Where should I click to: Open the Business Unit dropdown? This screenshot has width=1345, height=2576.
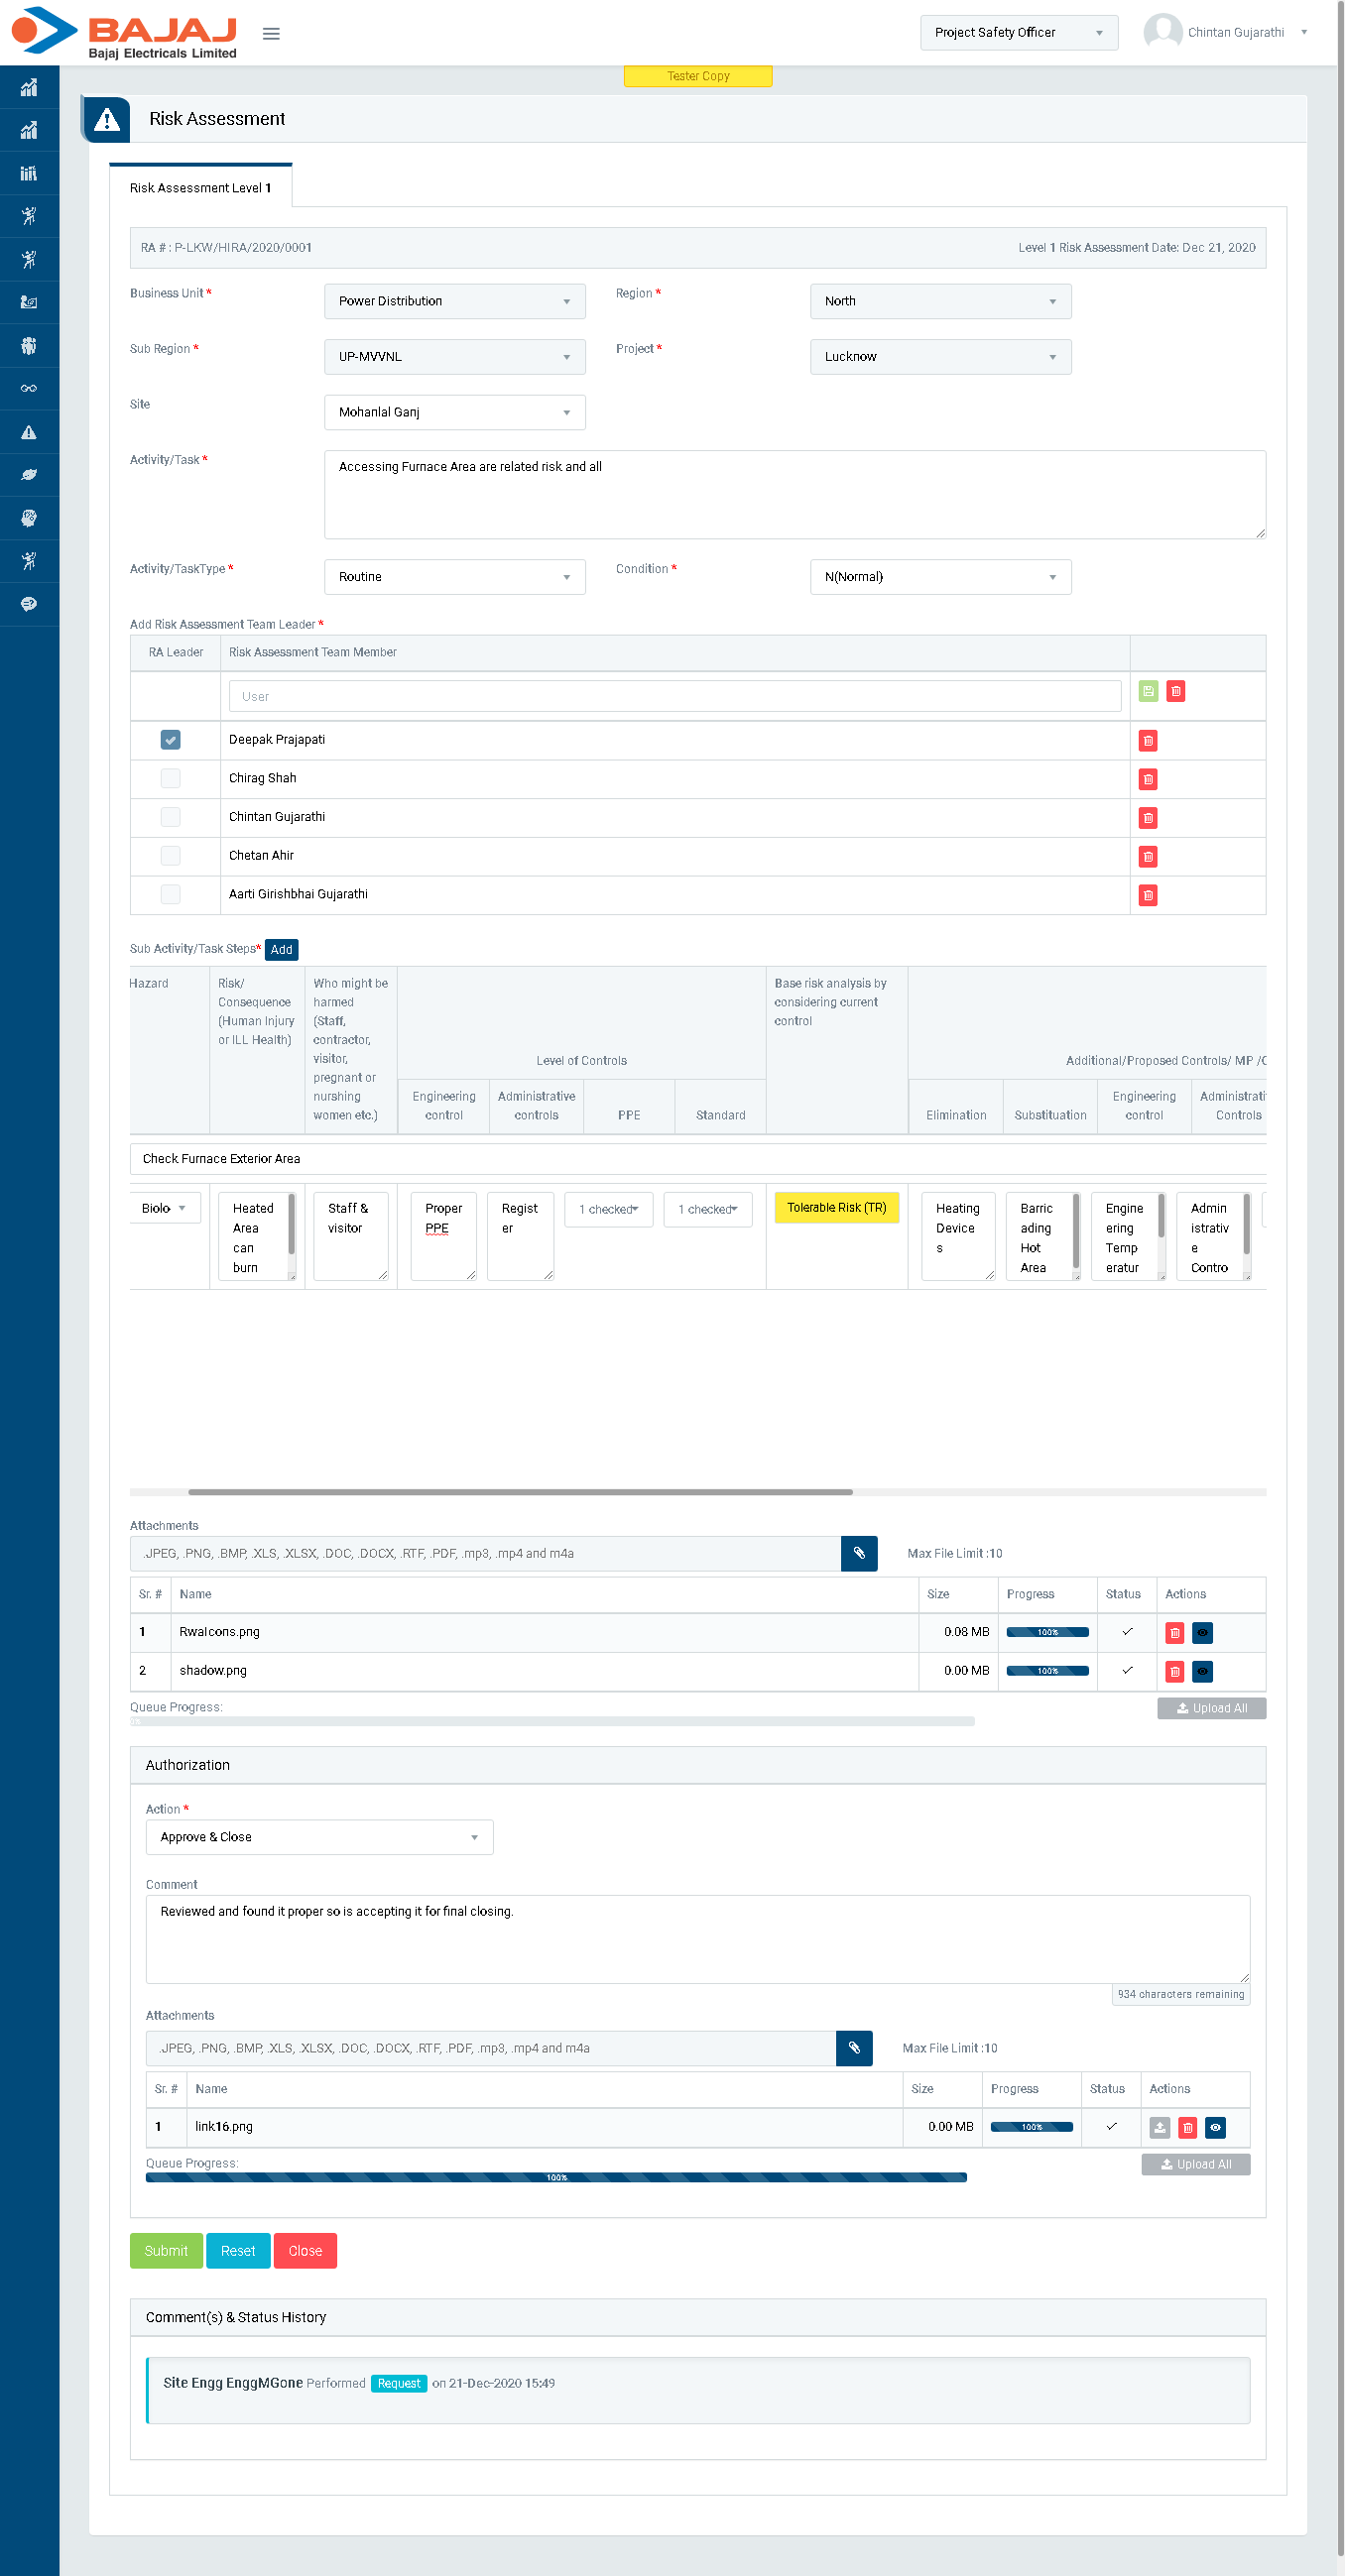pos(454,301)
